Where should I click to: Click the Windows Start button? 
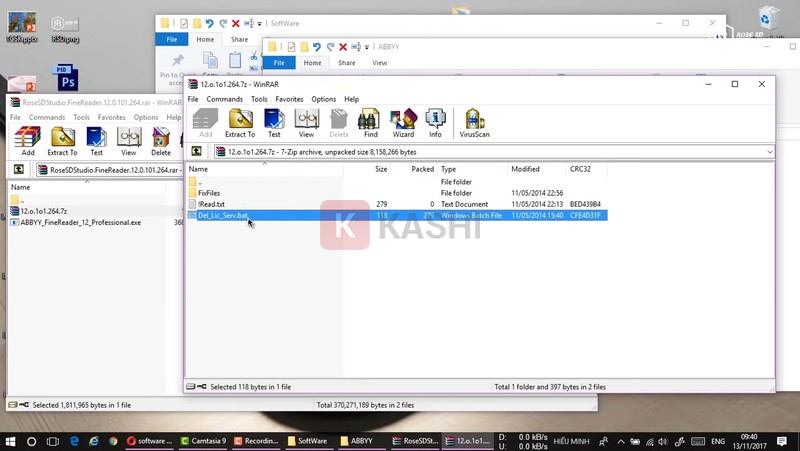point(9,440)
